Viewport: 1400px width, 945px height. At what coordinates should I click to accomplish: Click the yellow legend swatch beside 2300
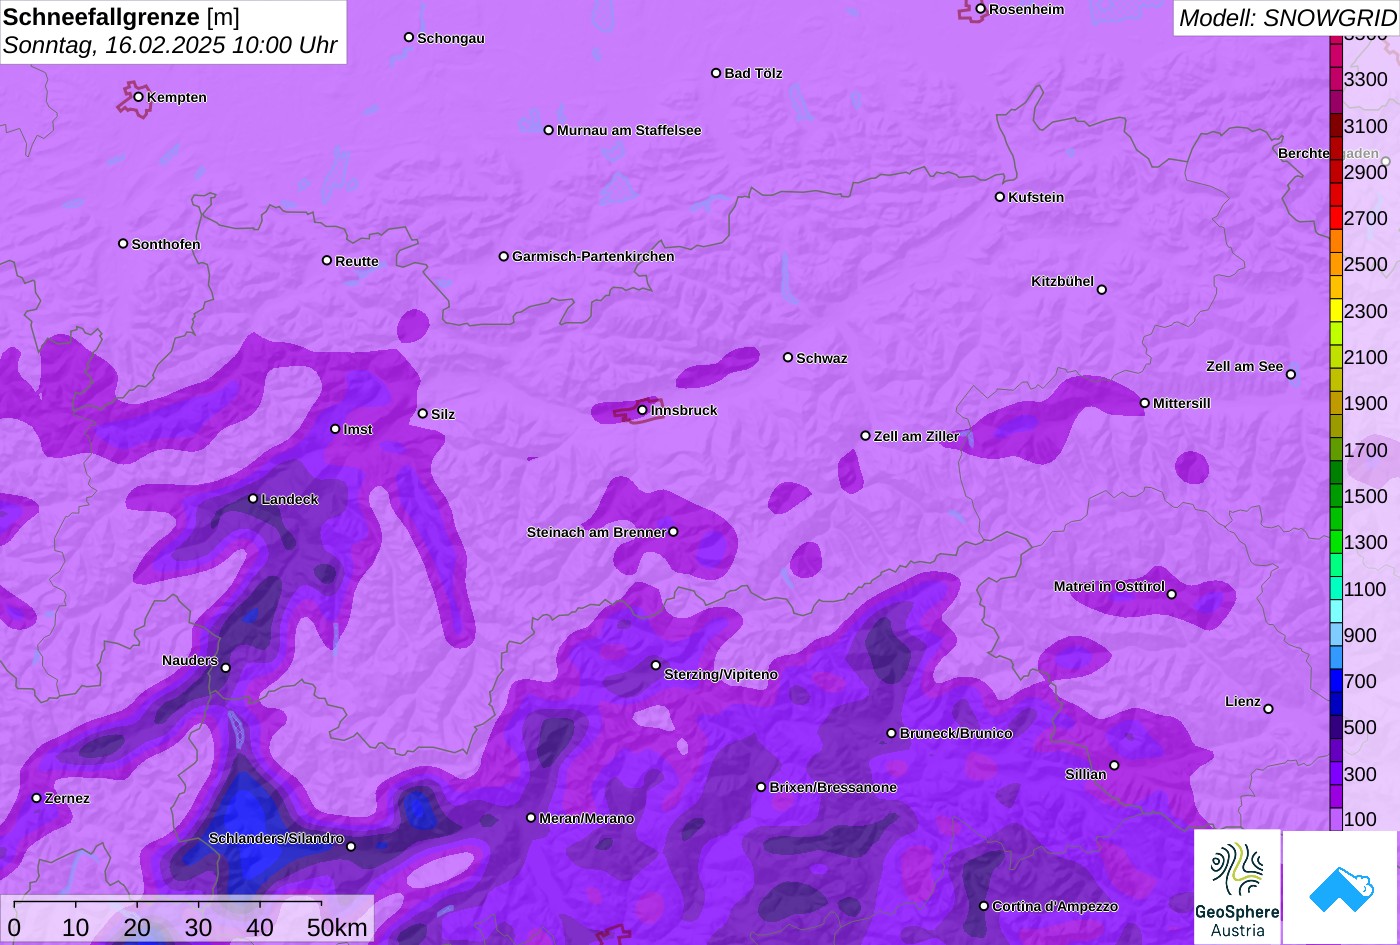[x=1336, y=311]
